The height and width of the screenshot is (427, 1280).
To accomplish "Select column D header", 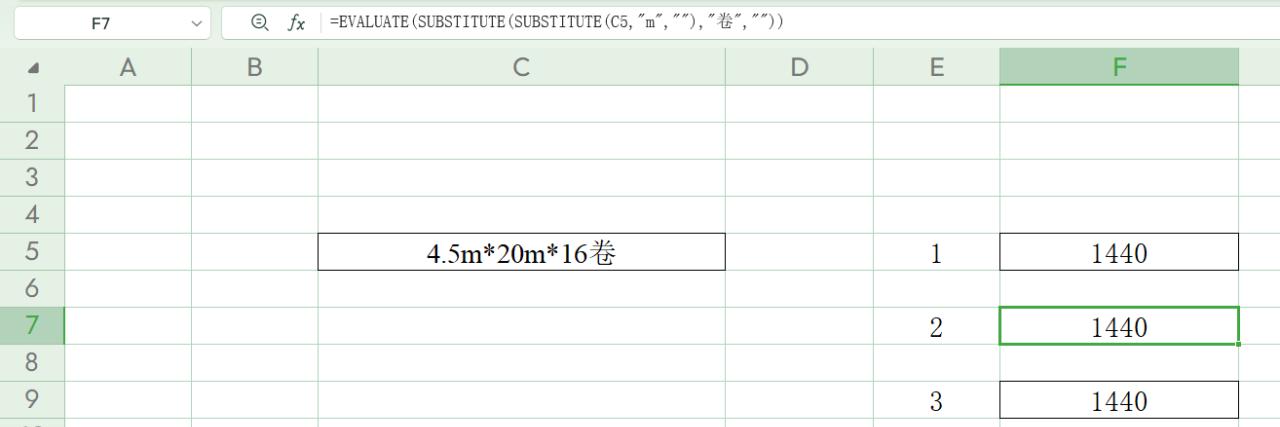I will [x=799, y=67].
